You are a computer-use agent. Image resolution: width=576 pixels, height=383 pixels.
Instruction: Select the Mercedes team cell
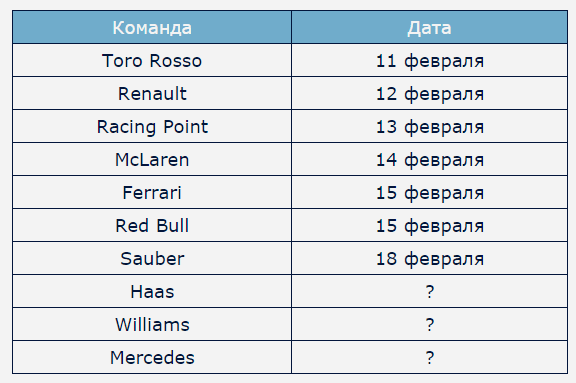pos(152,357)
